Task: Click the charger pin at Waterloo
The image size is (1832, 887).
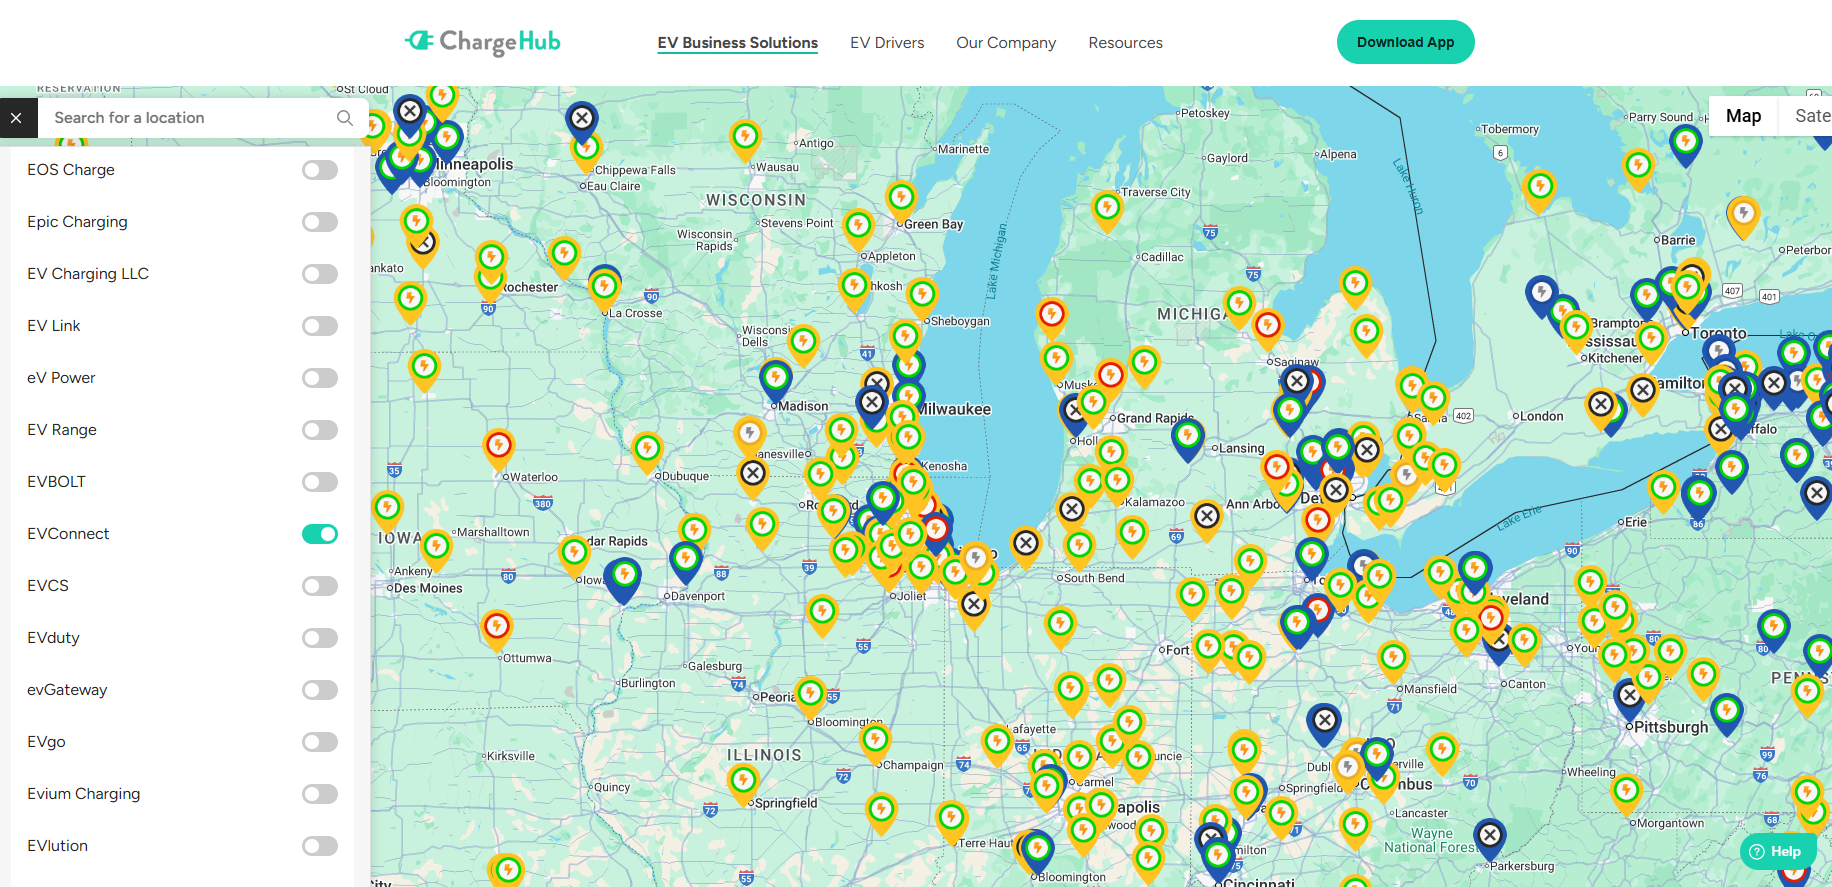Action: pos(499,446)
